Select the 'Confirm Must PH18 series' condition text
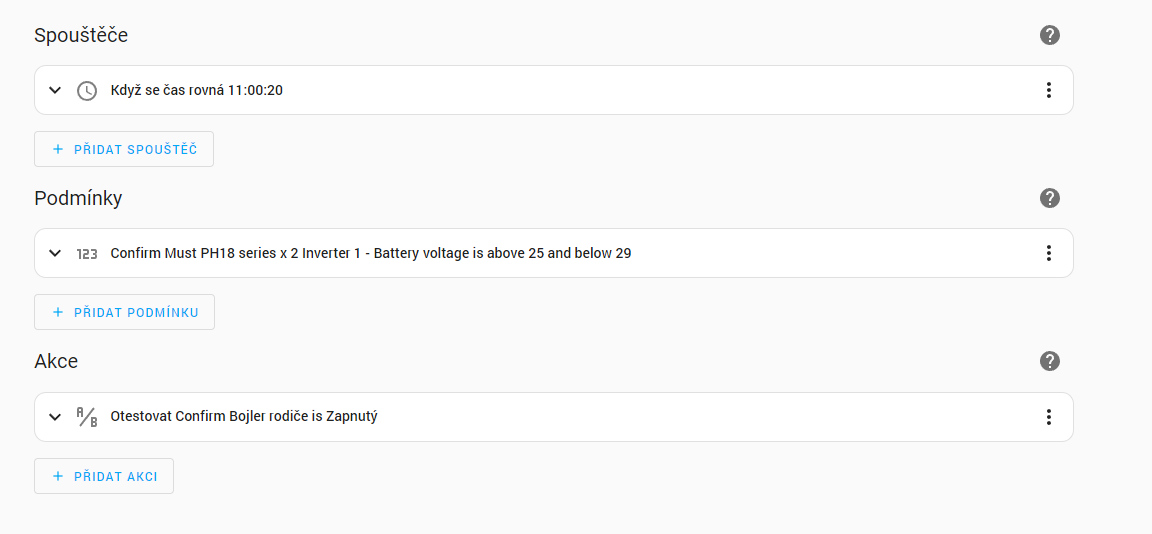The height and width of the screenshot is (534, 1152). click(x=370, y=254)
